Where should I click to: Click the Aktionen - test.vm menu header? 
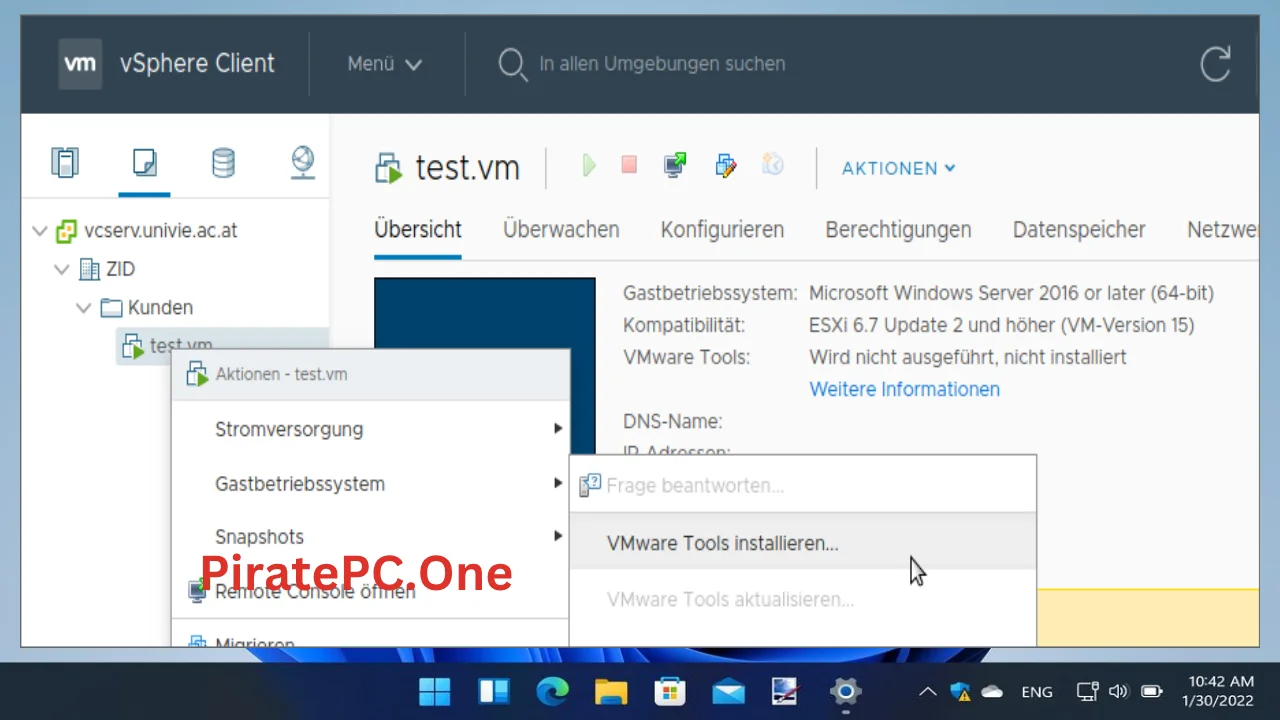(370, 374)
